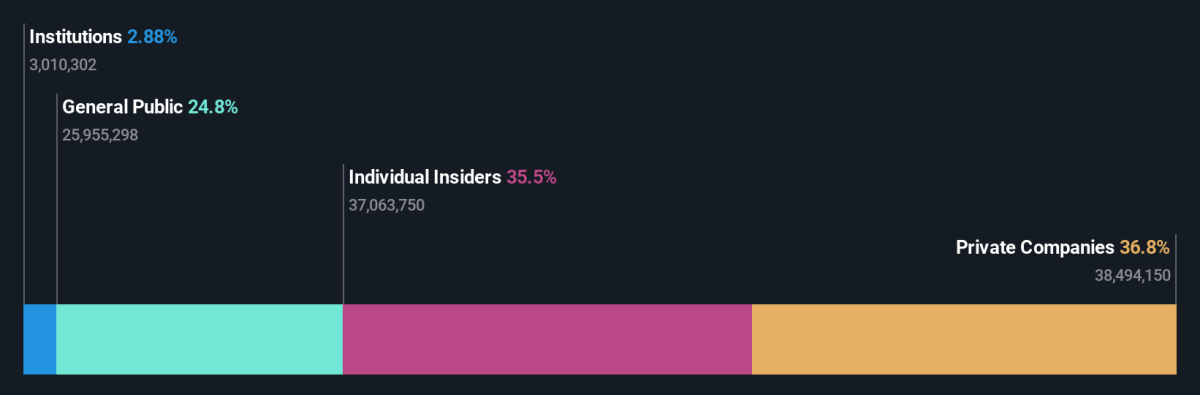Select the teal General Public bar segment
Screen dimensions: 1200x395
pyautogui.click(x=200, y=339)
